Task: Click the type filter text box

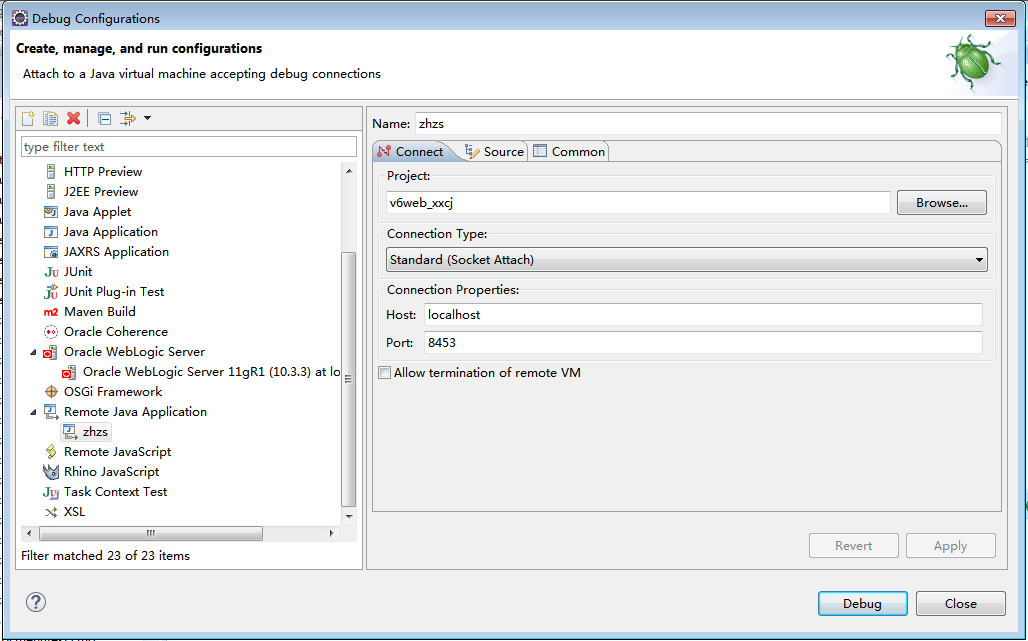Action: tap(189, 147)
